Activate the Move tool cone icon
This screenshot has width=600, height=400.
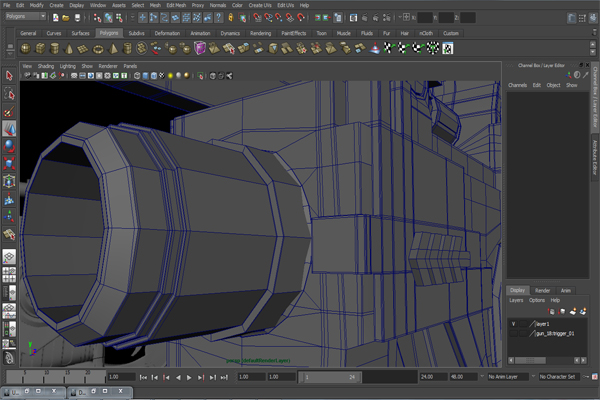[9, 129]
